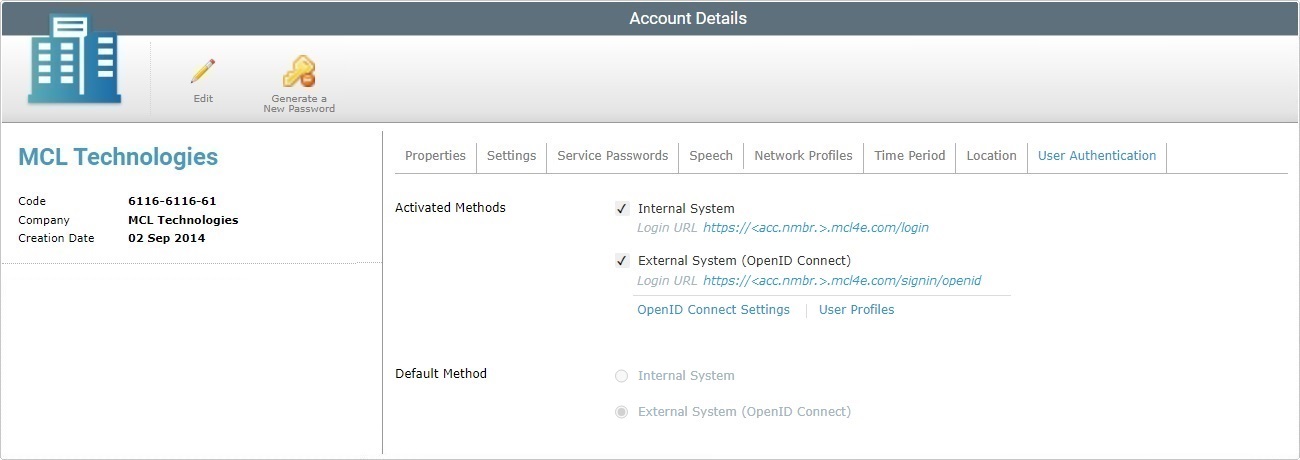Click the account code 6116-6116-61
The image size is (1300, 460).
172,201
